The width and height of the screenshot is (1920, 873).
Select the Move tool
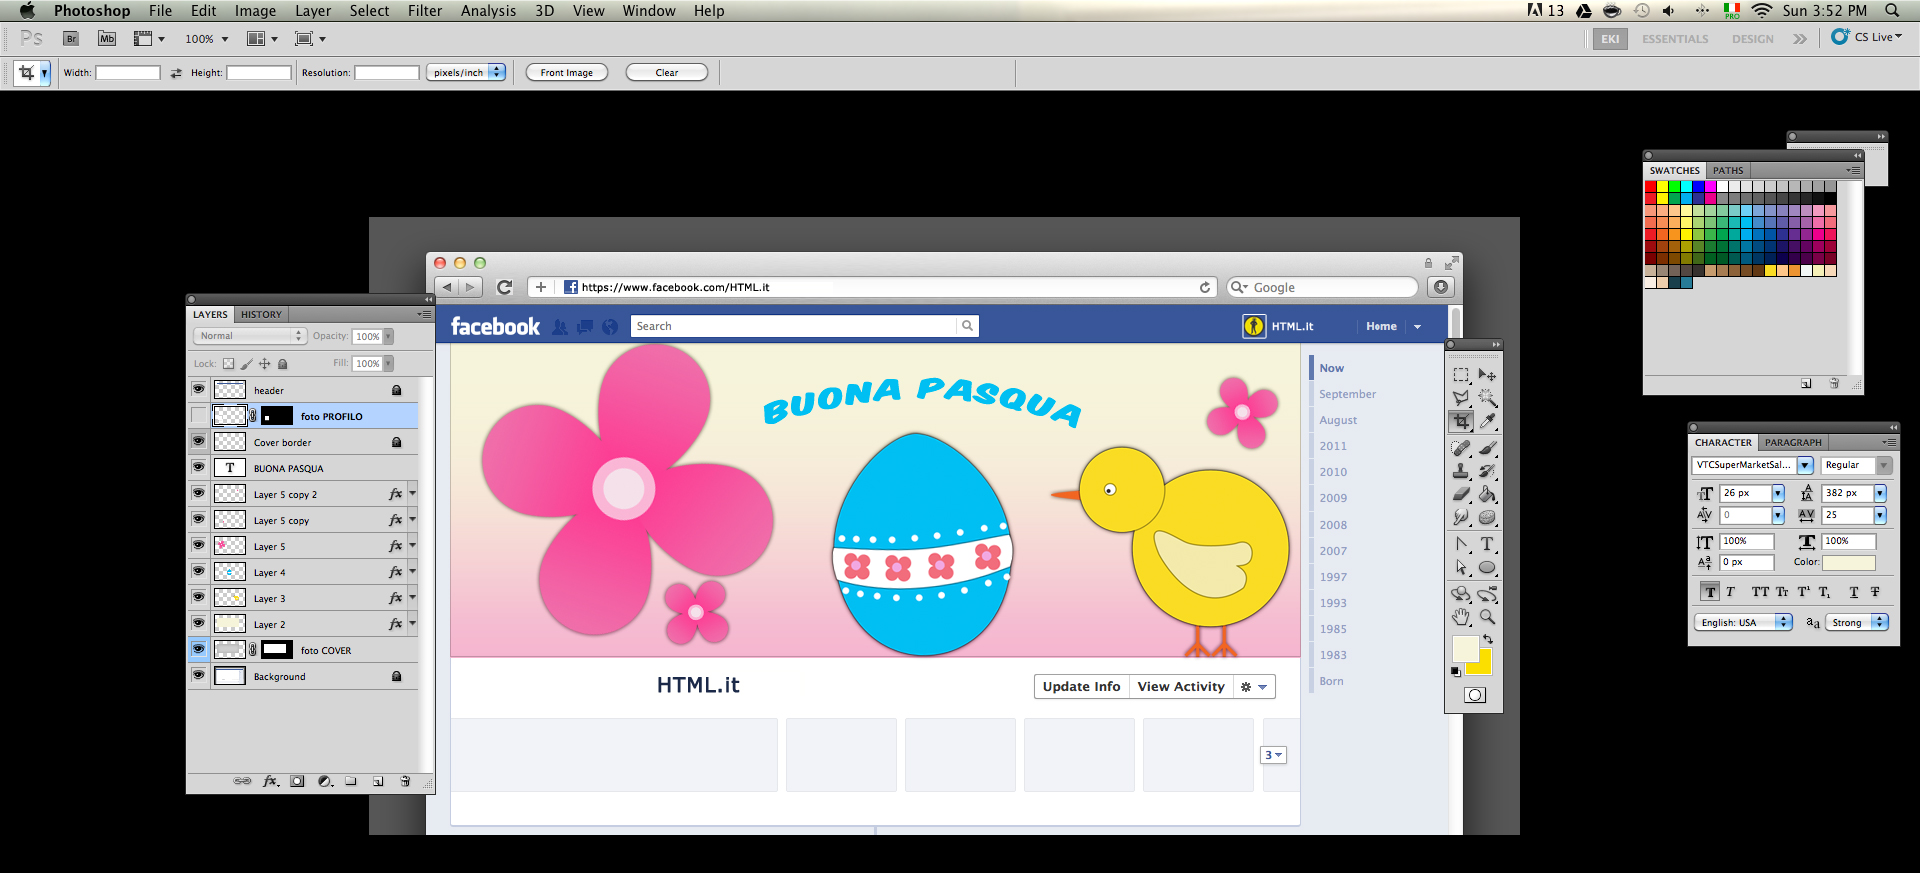click(x=1487, y=375)
